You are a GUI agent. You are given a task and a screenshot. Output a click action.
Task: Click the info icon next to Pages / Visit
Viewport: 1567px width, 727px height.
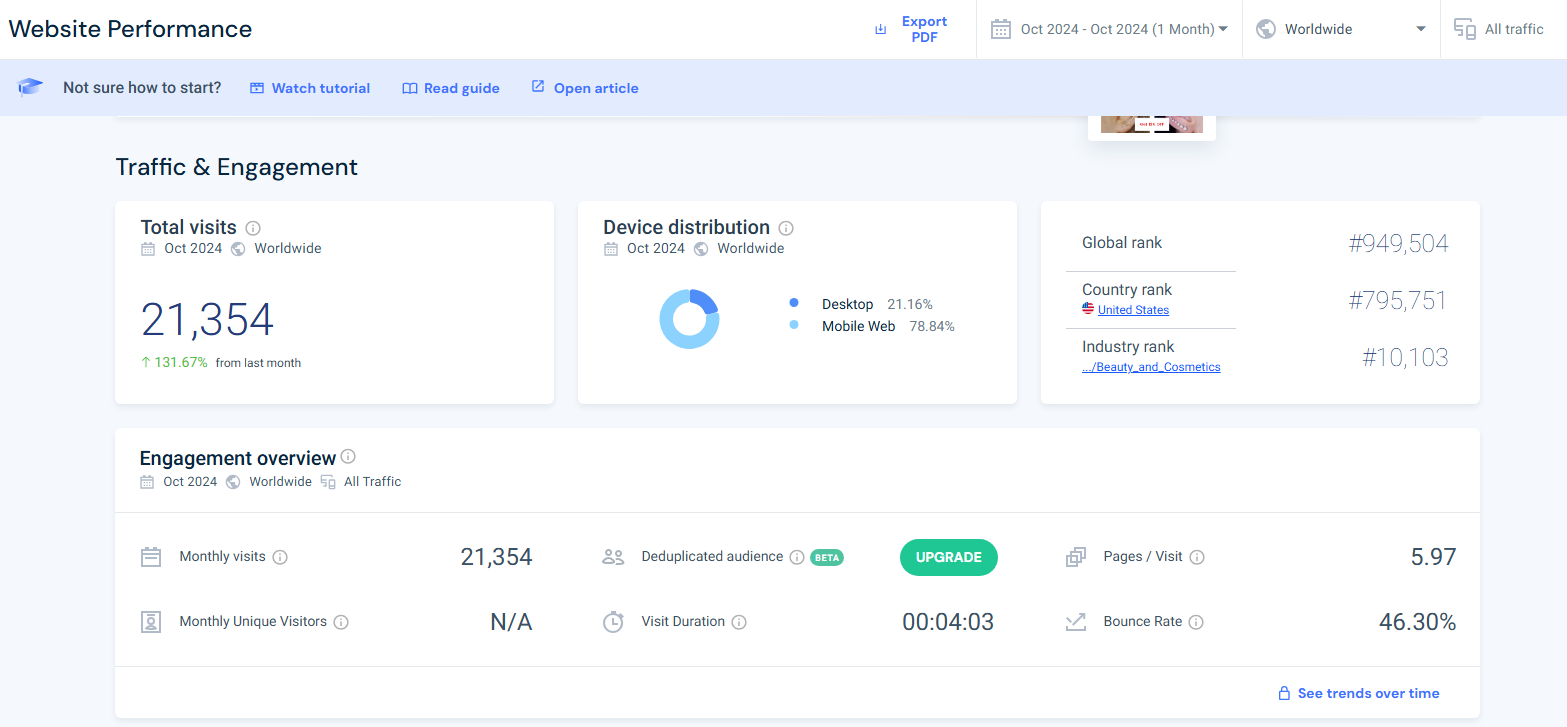tap(1197, 557)
